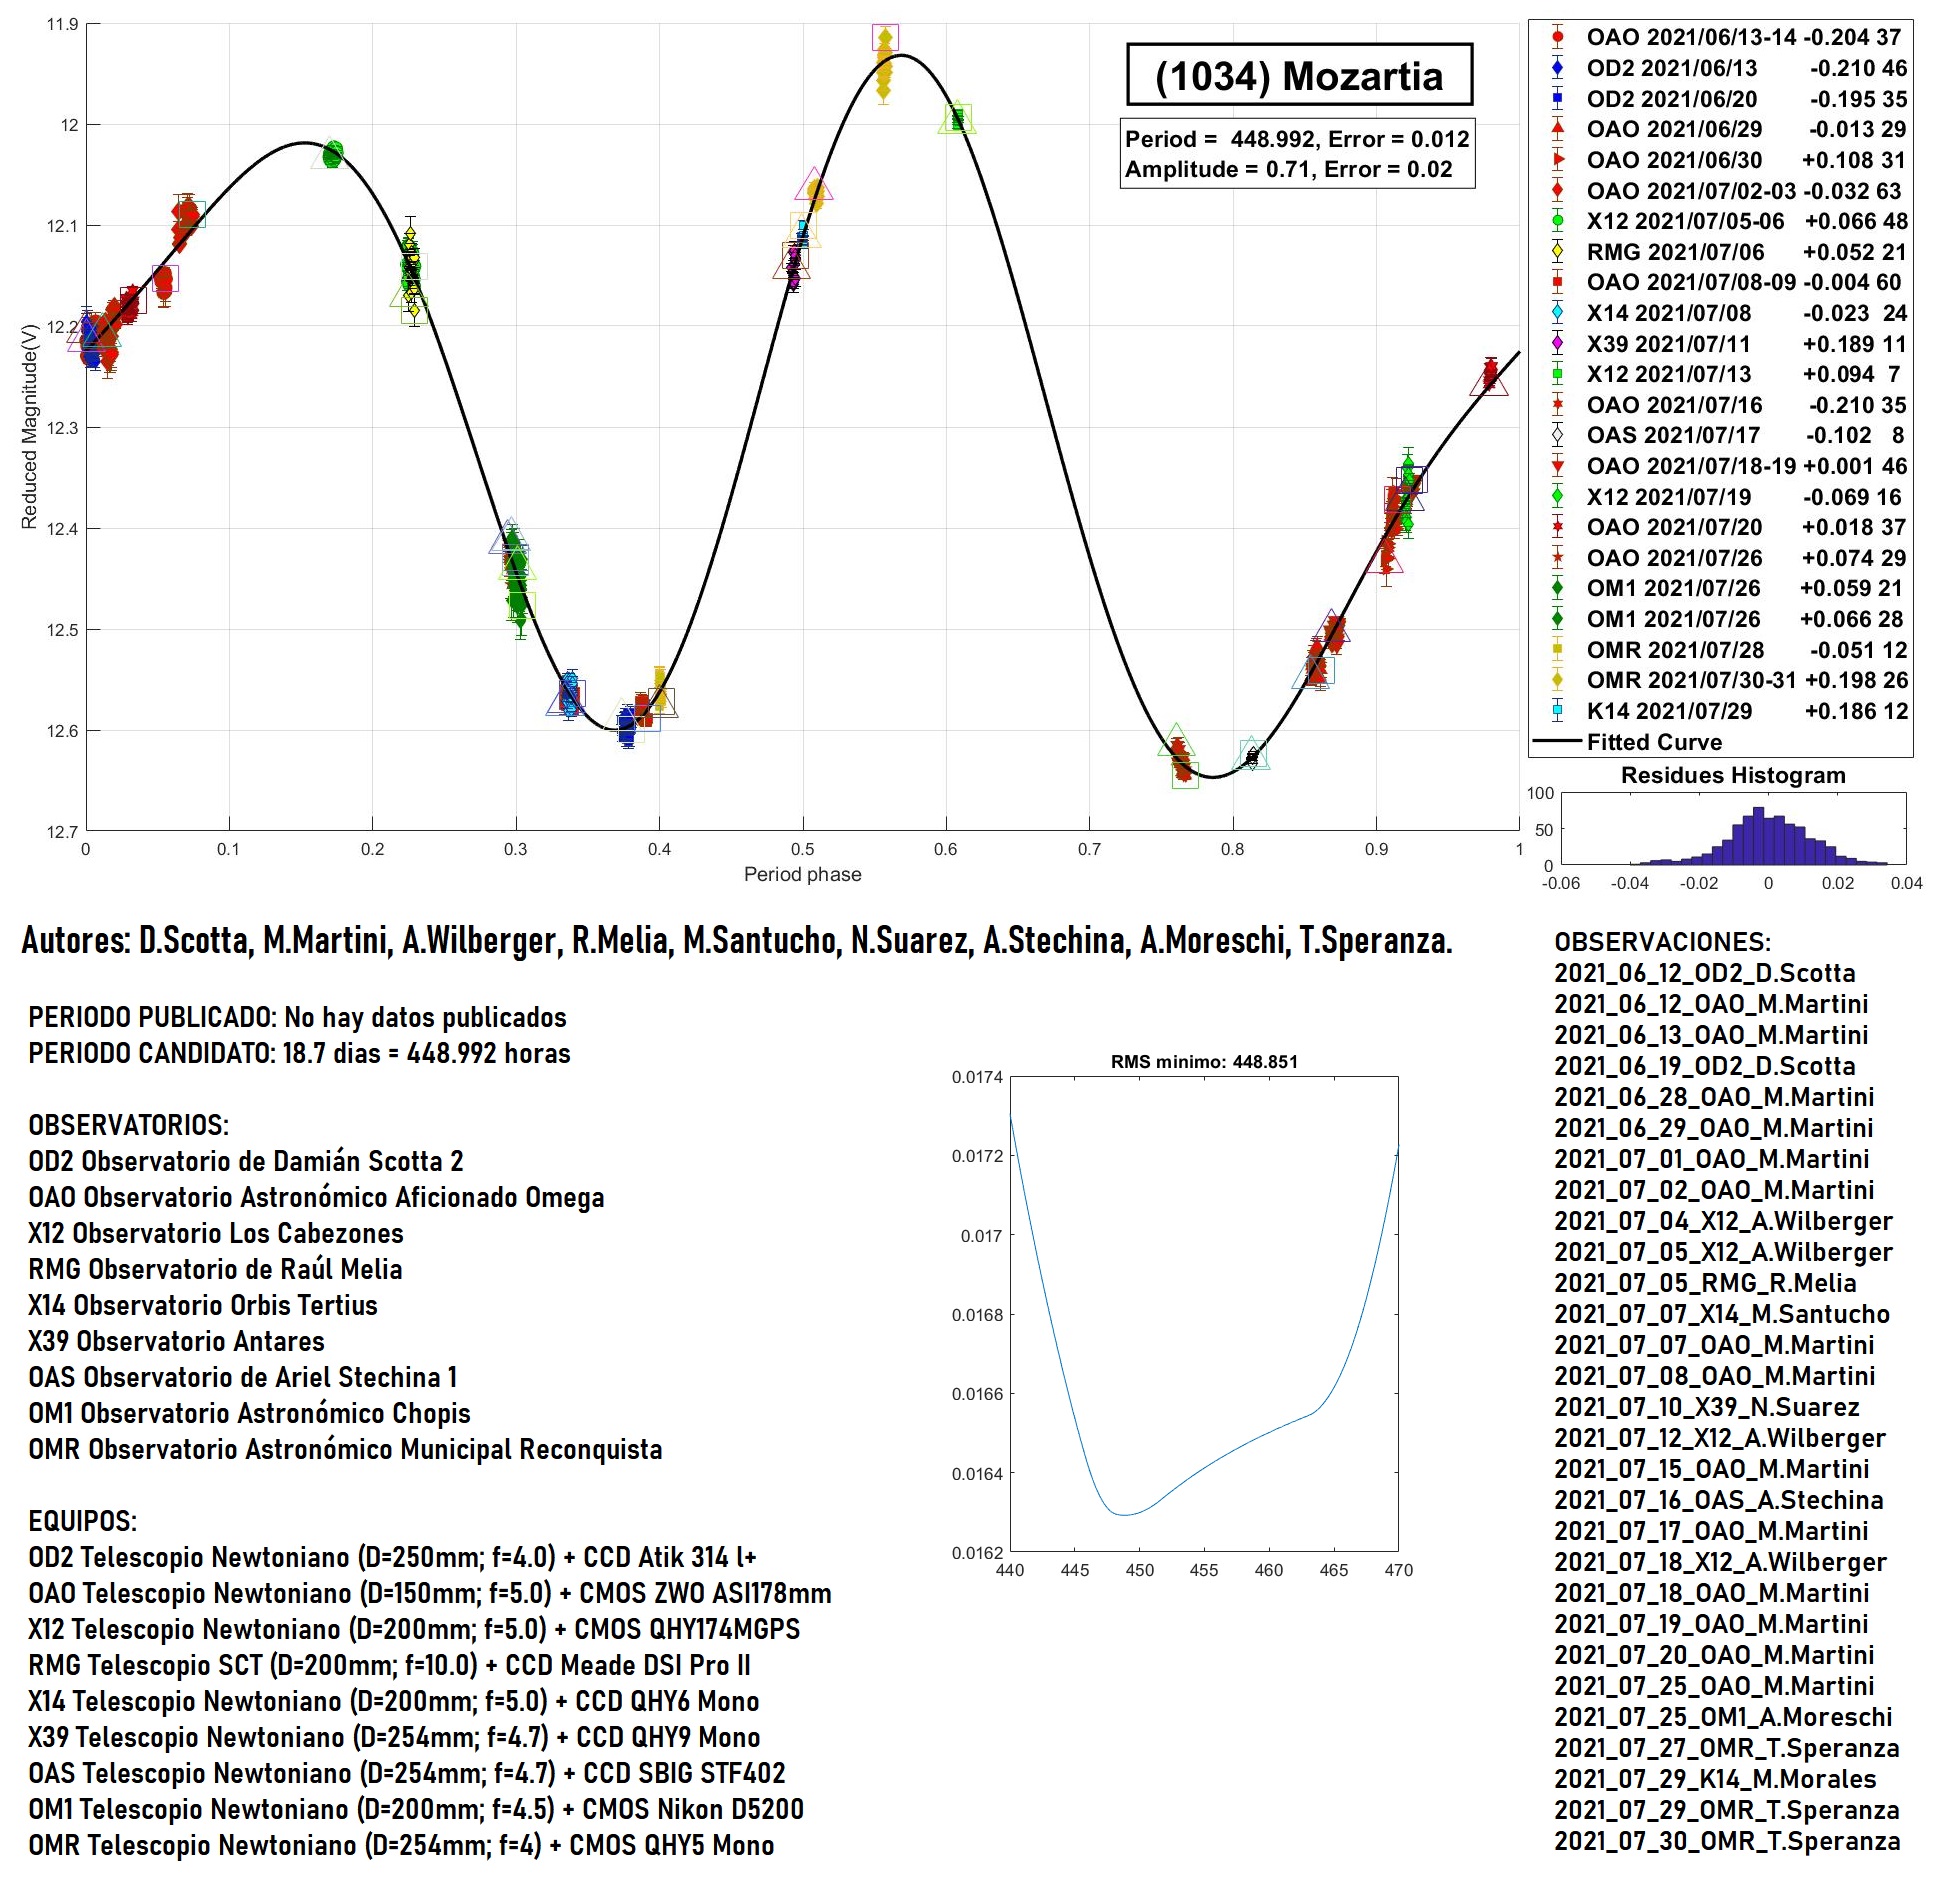Select observation "2021_07_16_OAS_A.Stechina"
This screenshot has height=1886, width=1942.
click(1719, 1500)
